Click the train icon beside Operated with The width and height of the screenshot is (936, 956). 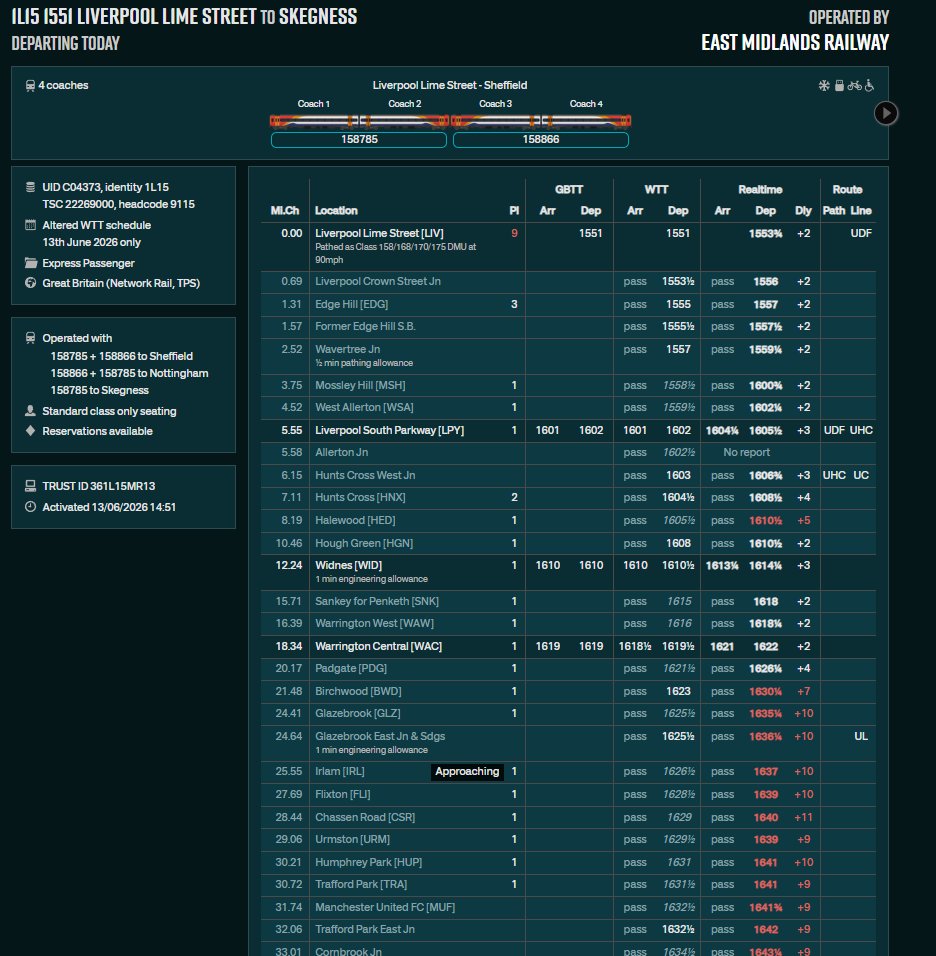[x=30, y=338]
